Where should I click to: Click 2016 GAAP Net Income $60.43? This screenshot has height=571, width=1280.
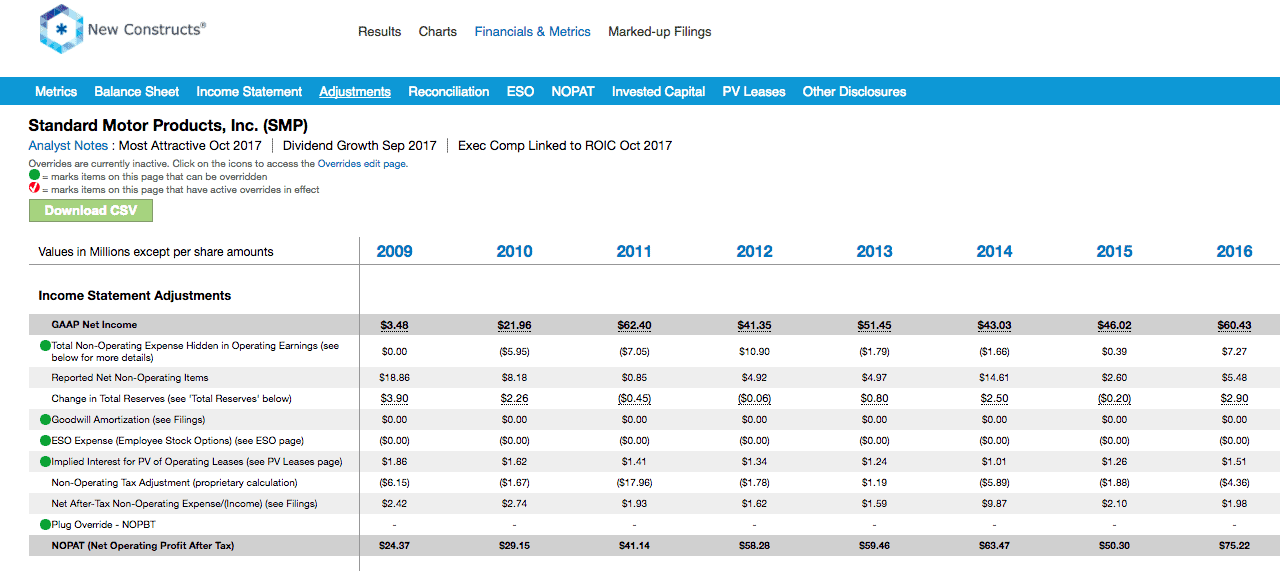(x=1234, y=325)
